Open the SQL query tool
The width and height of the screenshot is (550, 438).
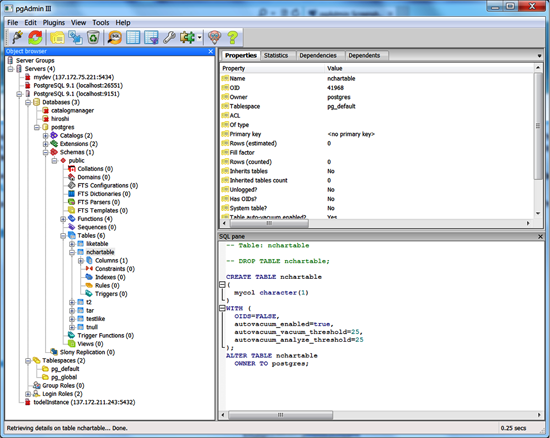click(115, 37)
